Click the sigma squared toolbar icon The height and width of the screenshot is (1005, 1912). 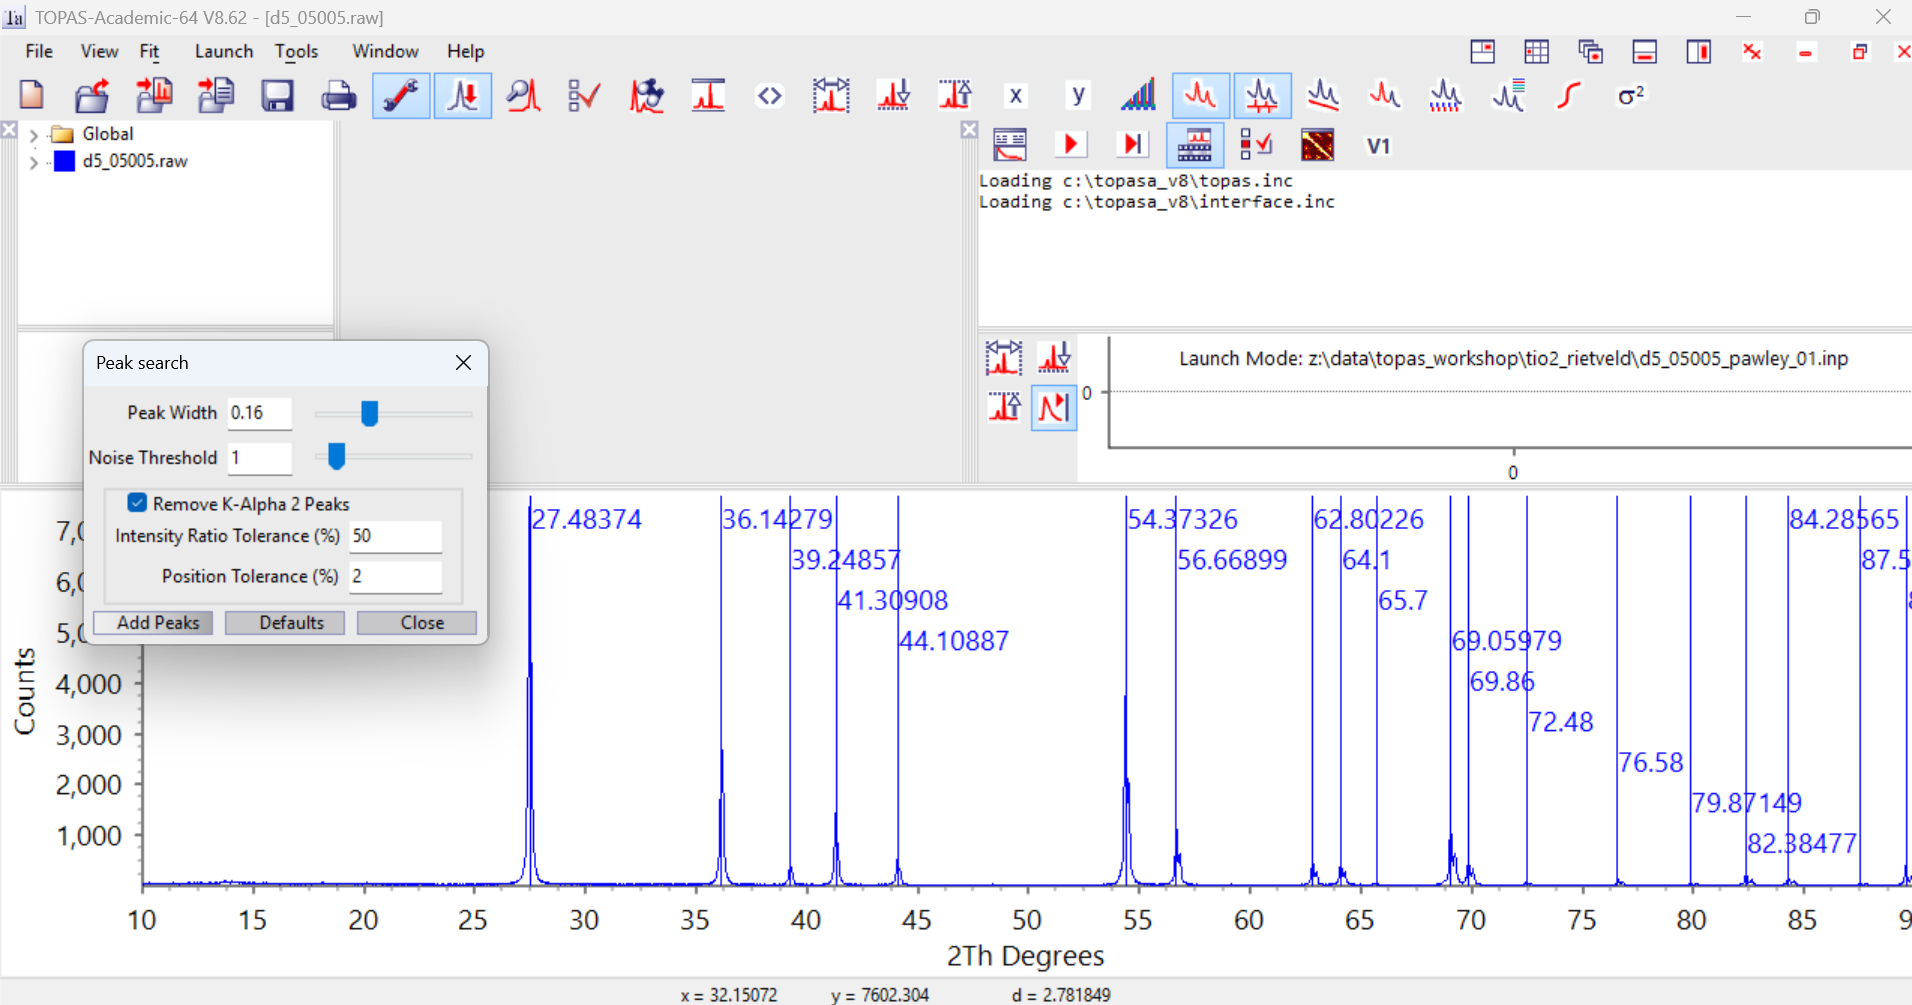(1631, 96)
